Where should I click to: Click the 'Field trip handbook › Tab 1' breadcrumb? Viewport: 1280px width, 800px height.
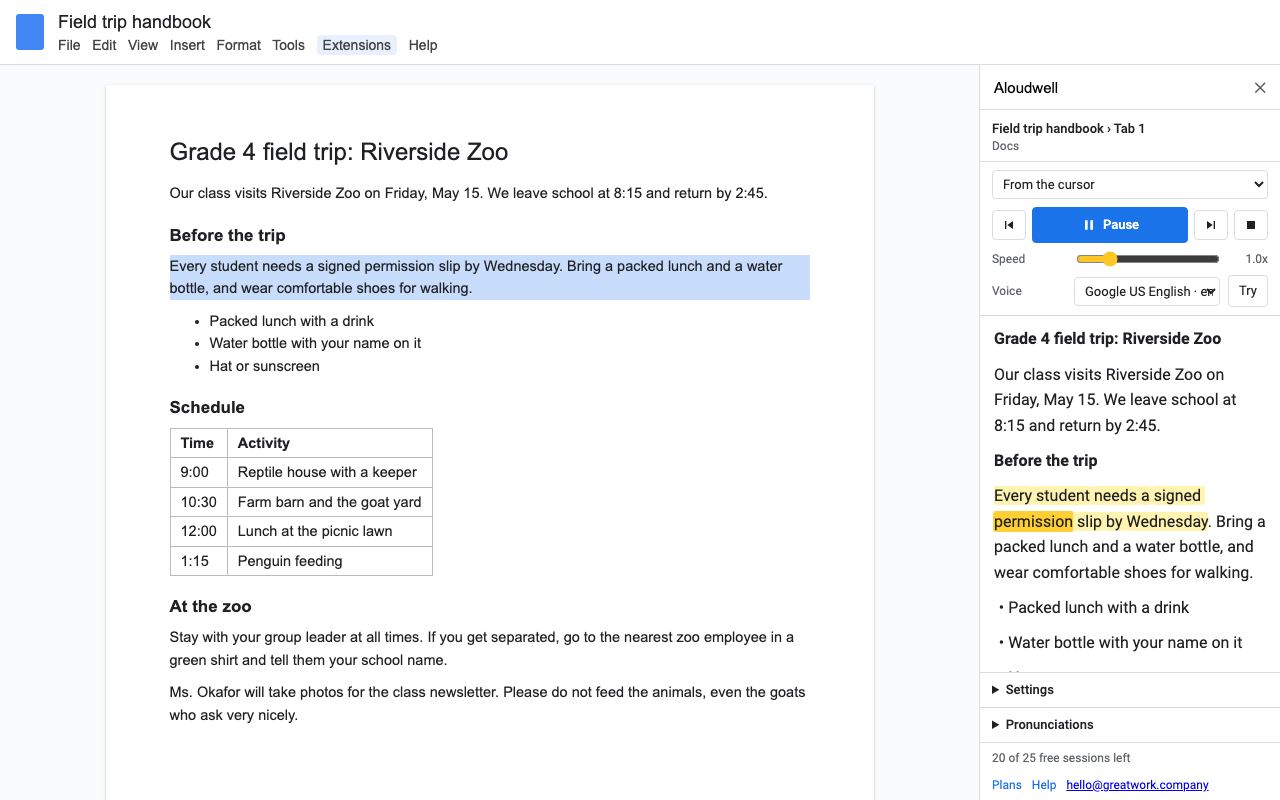coord(1068,128)
